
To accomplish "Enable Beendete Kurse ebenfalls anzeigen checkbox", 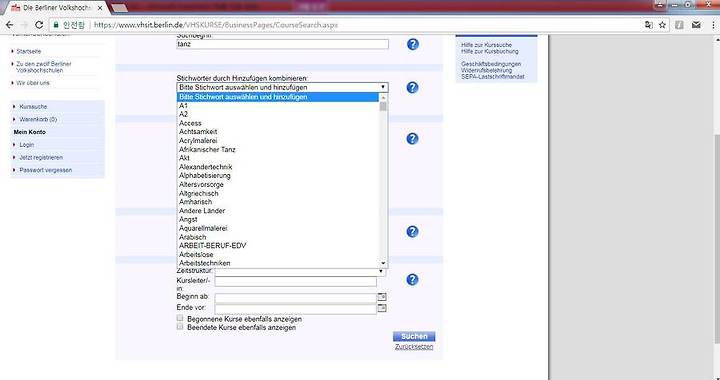I will coord(180,327).
